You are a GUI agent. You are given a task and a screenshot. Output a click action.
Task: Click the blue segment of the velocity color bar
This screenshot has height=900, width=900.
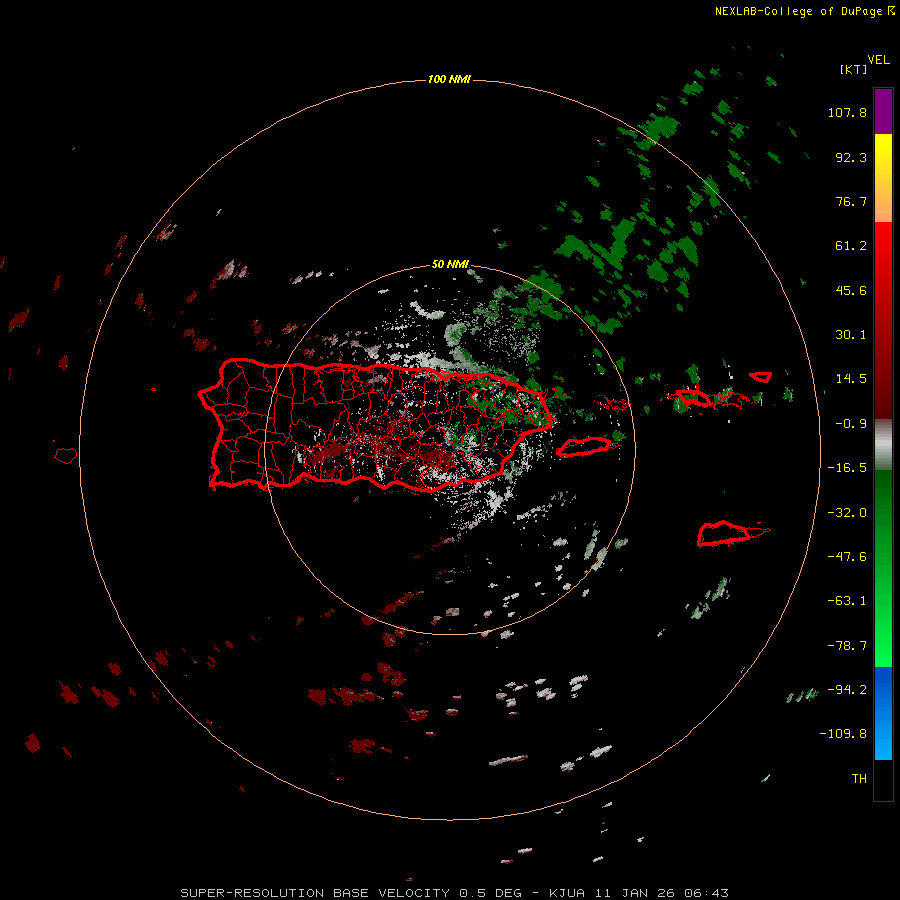pos(883,713)
